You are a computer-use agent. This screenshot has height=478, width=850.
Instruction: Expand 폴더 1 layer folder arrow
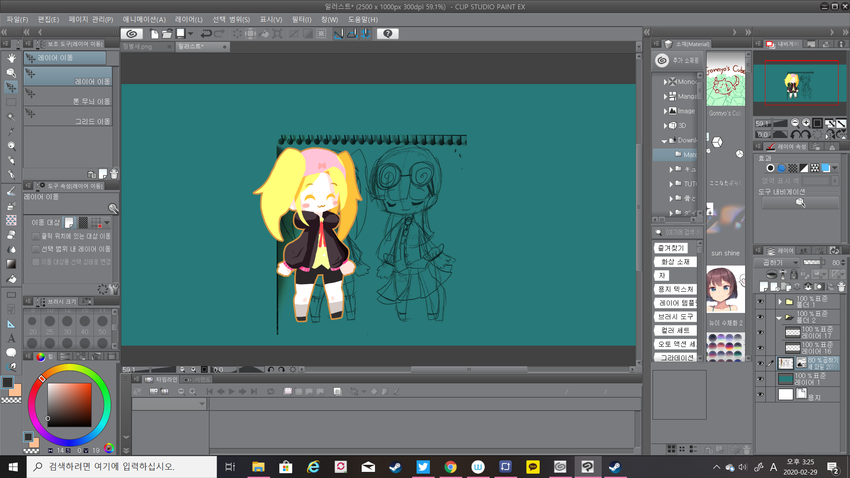coord(780,302)
